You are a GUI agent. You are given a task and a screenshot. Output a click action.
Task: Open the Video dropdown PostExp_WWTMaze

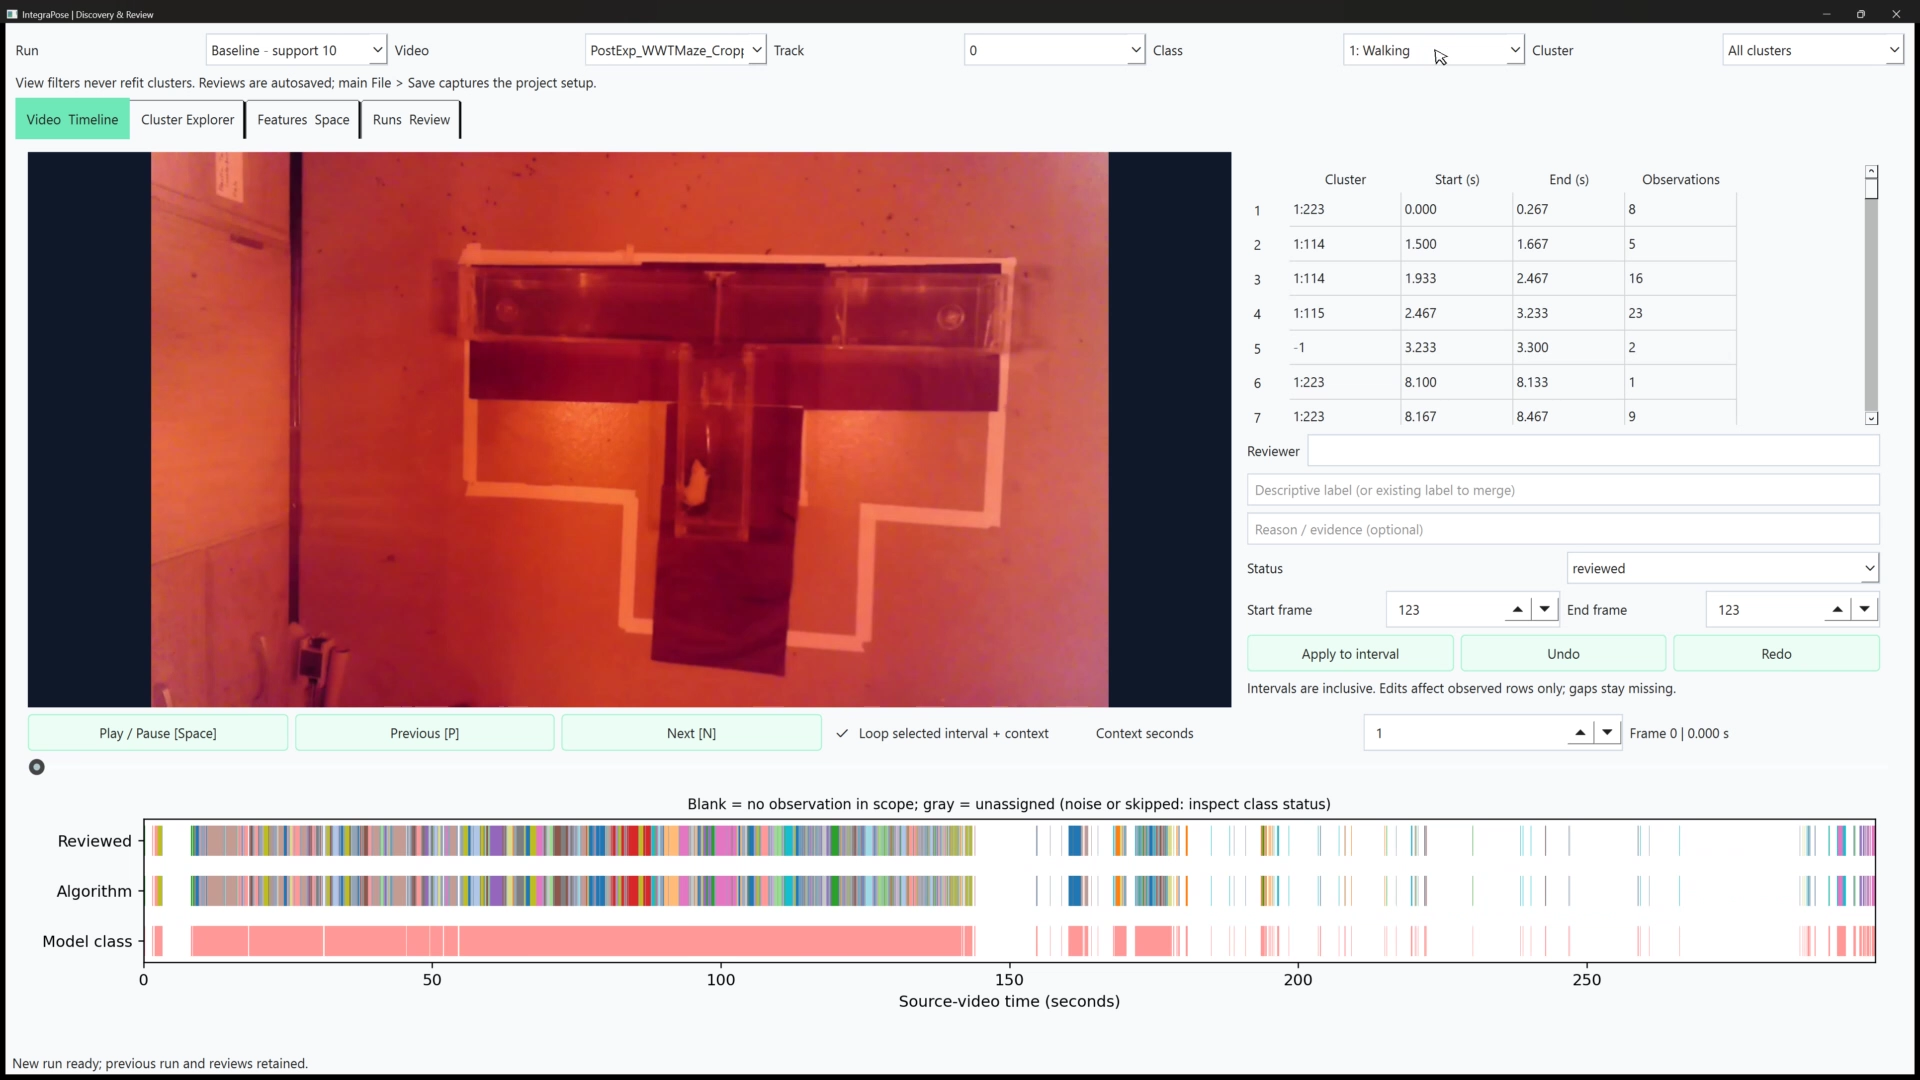coord(675,50)
